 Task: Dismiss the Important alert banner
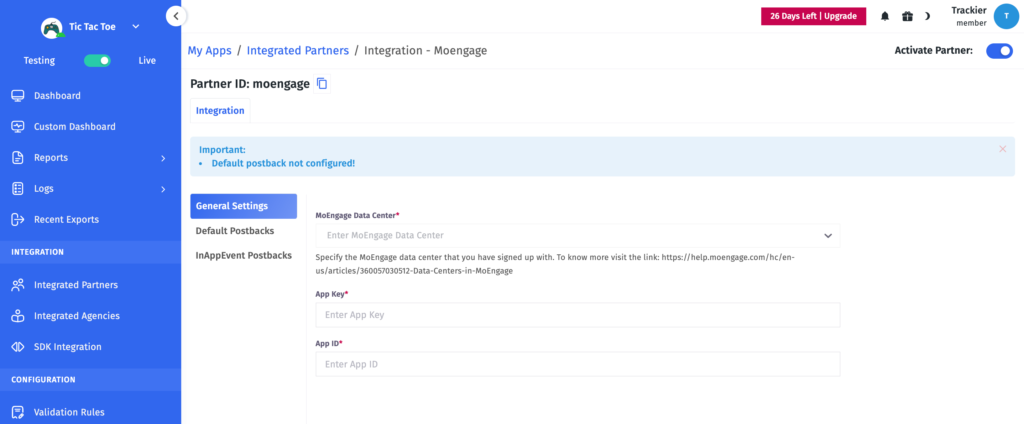1002,149
